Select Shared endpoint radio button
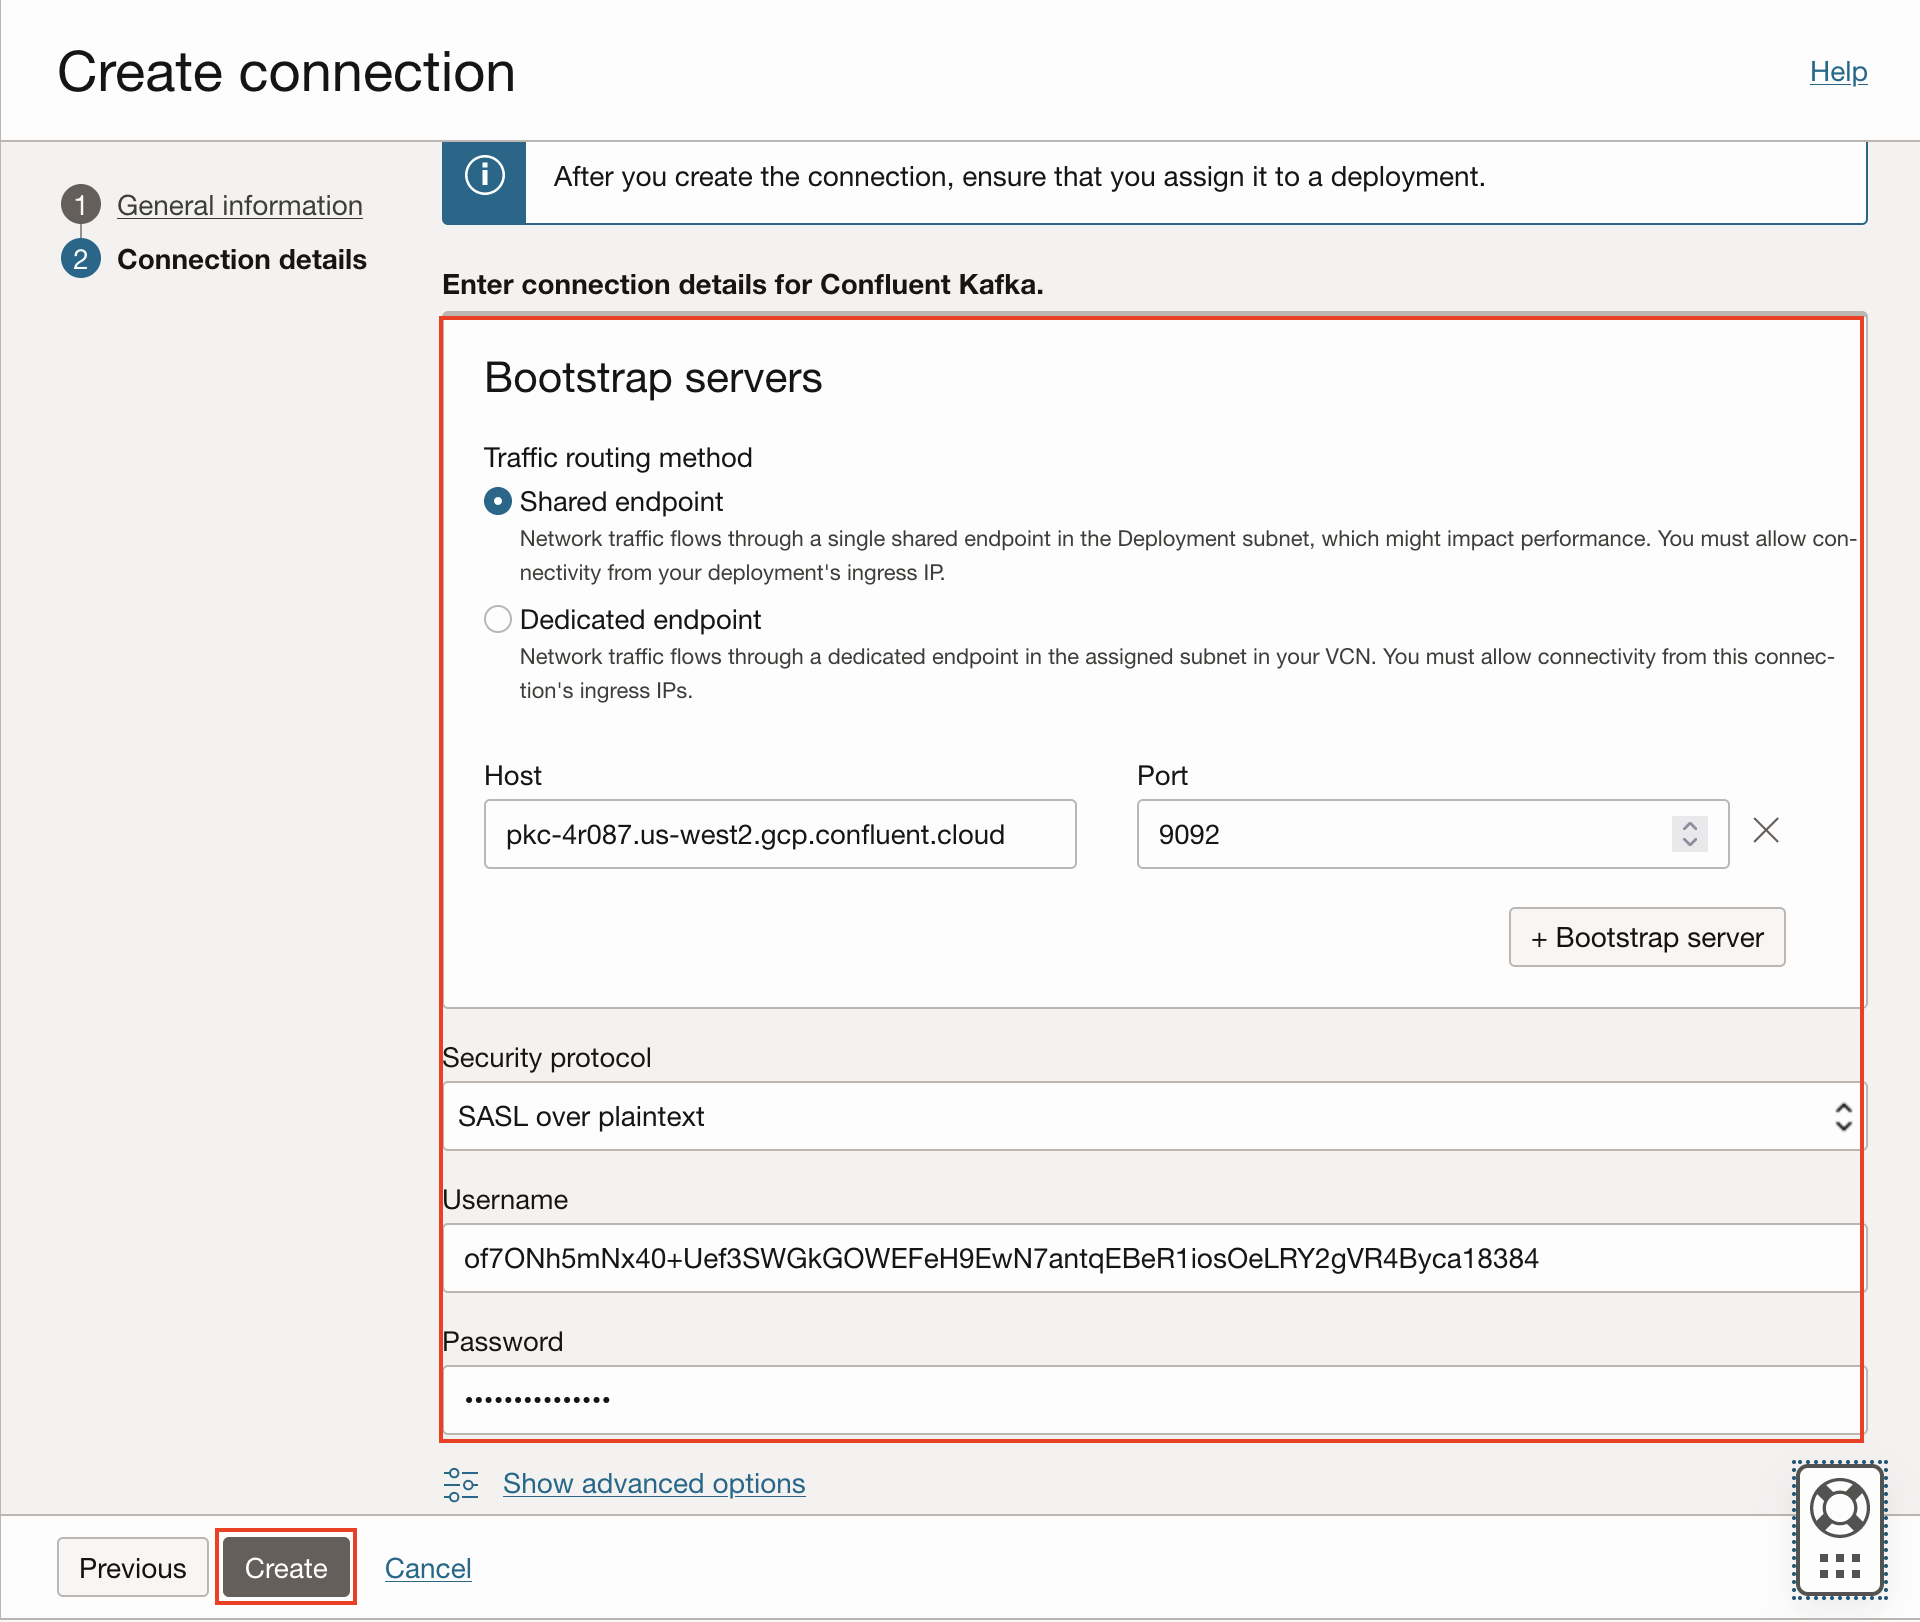The width and height of the screenshot is (1920, 1622). (498, 501)
